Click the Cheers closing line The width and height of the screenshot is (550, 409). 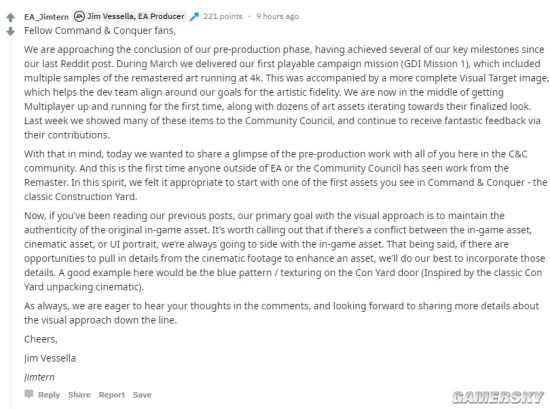click(x=41, y=339)
